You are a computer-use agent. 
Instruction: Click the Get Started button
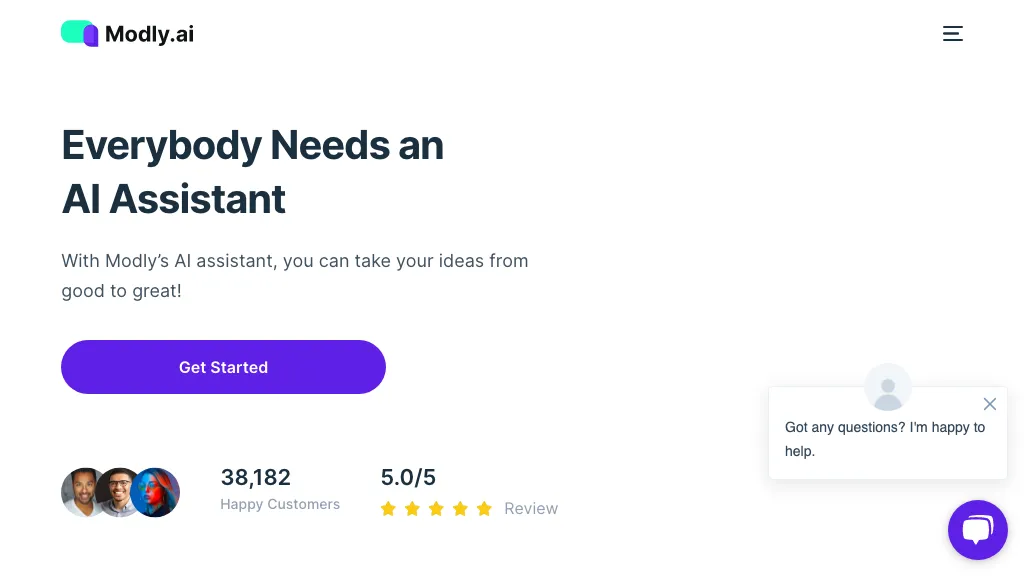[223, 367]
